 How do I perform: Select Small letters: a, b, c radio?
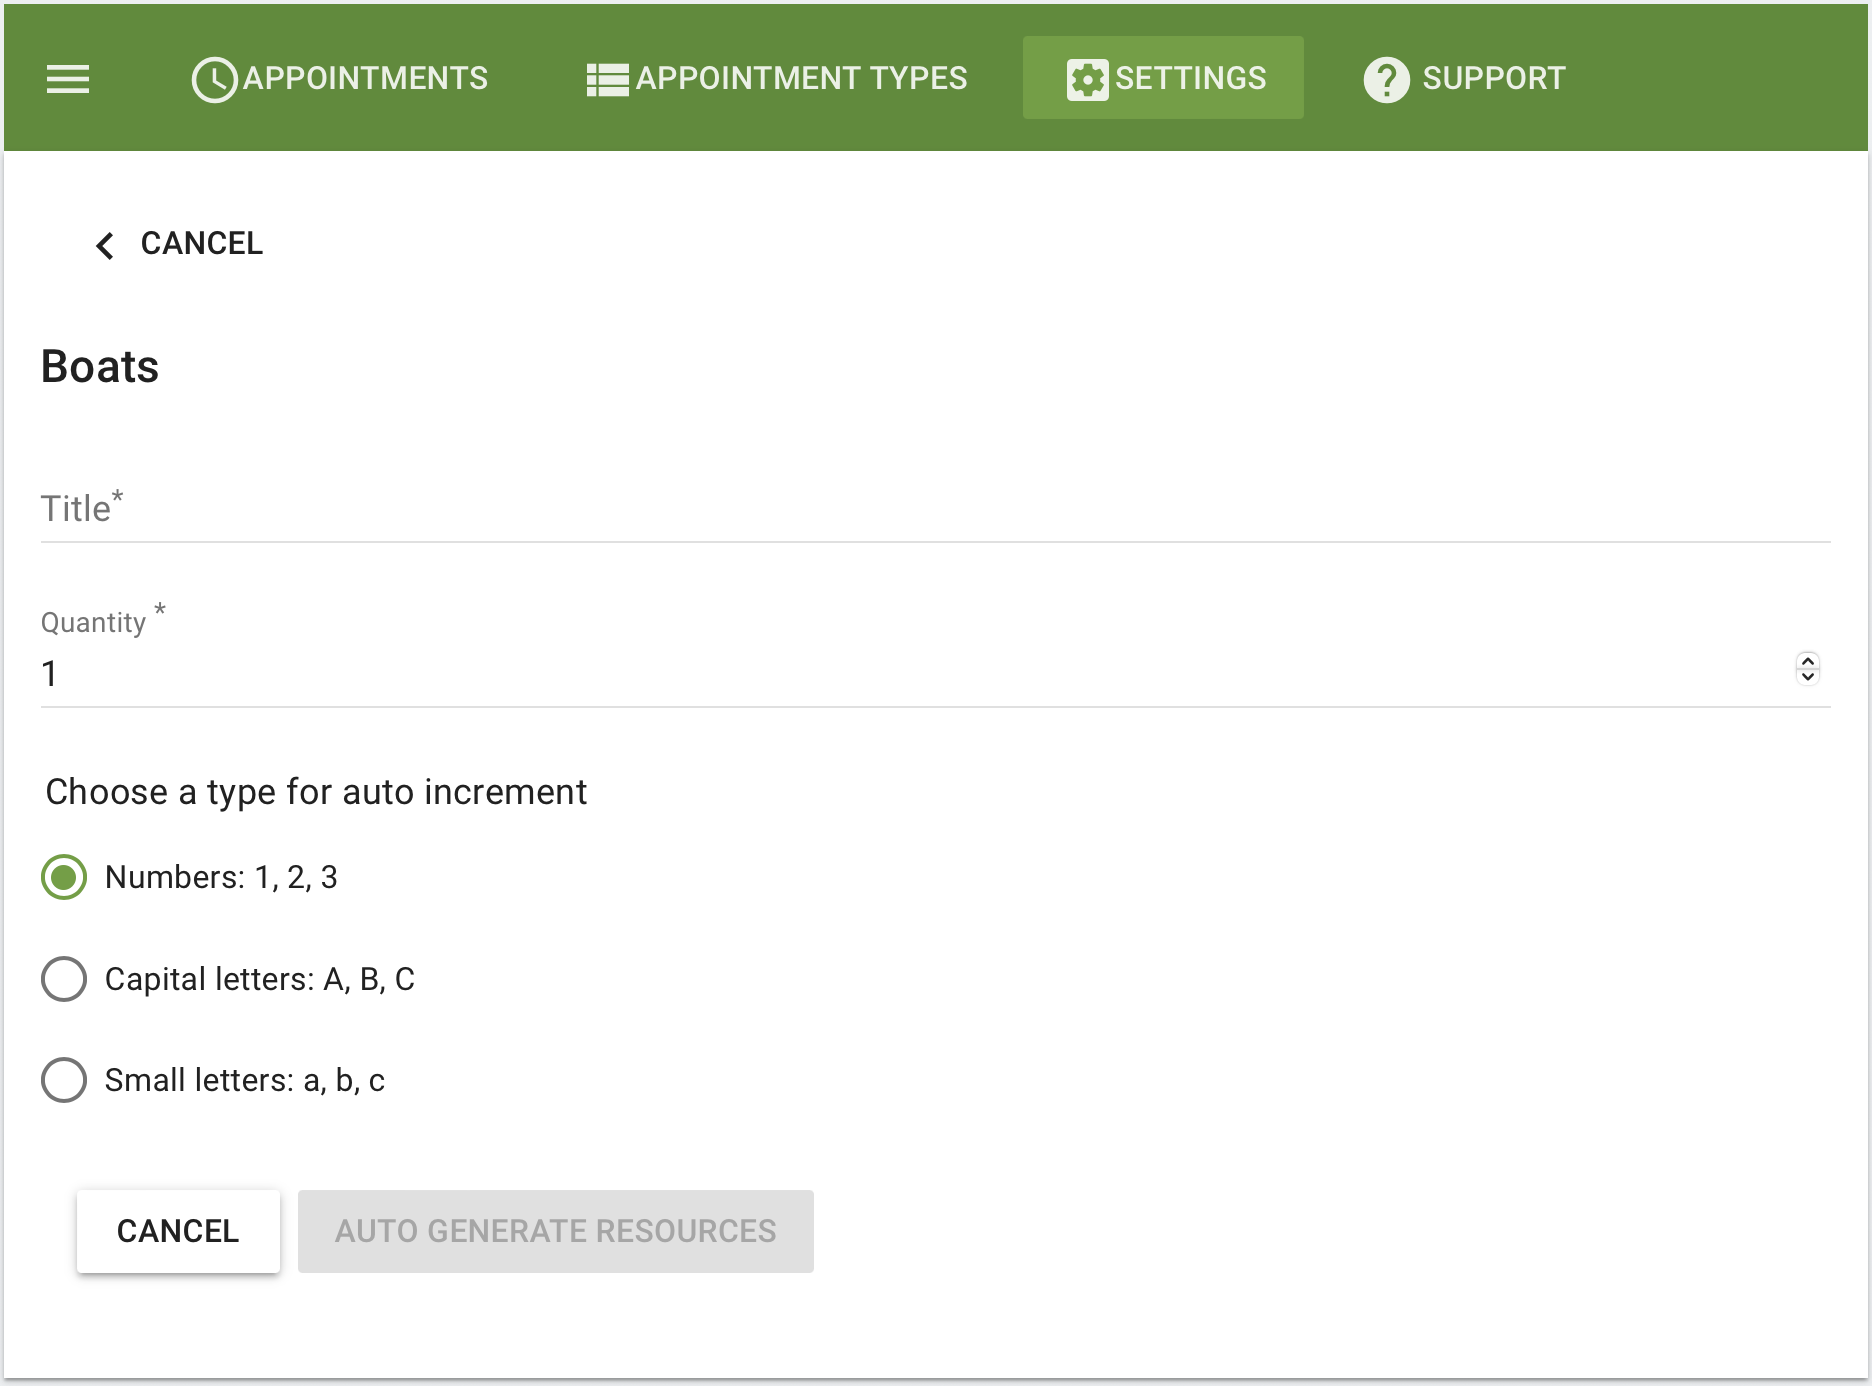[x=64, y=1080]
